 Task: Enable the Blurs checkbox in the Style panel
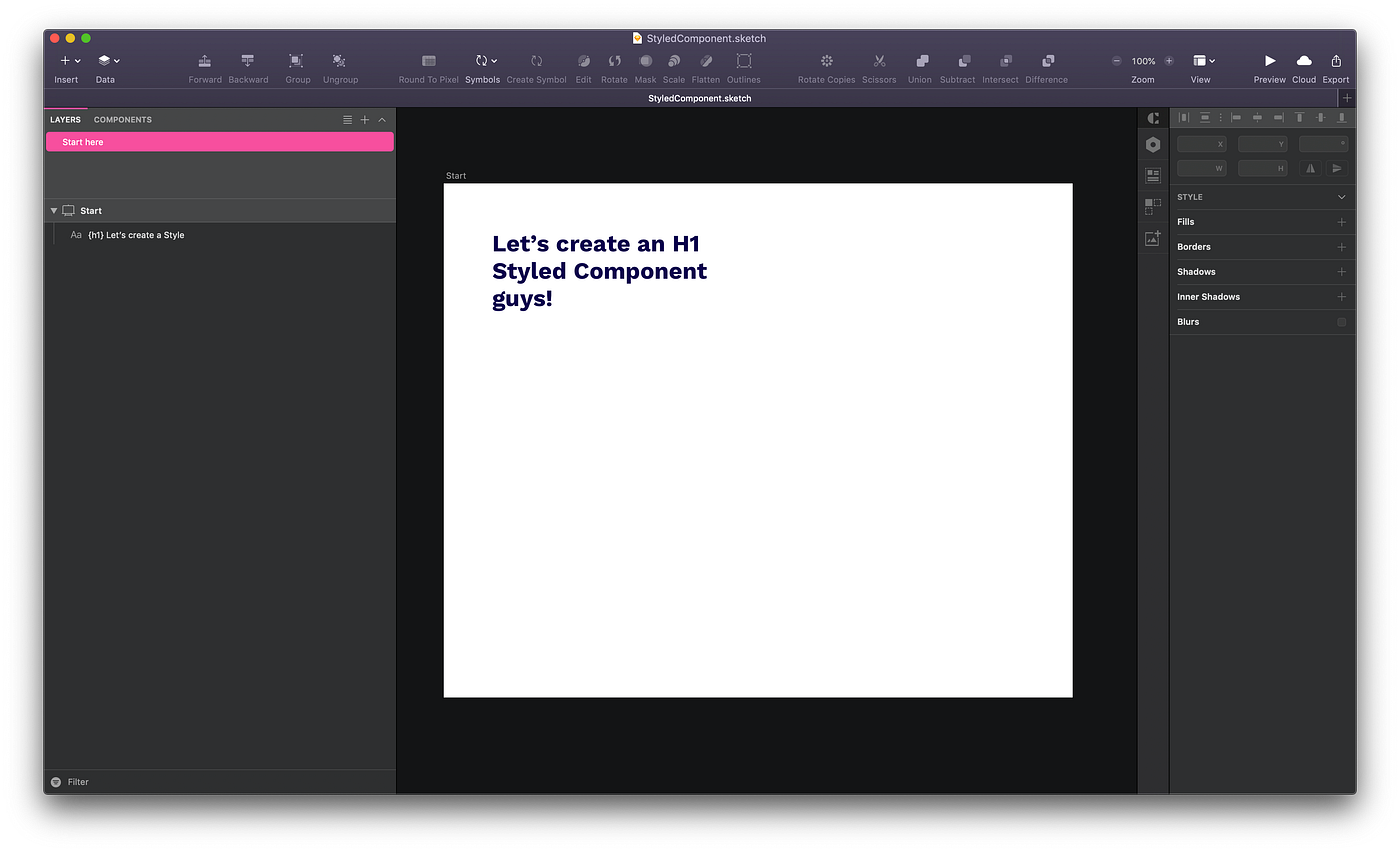point(1341,321)
